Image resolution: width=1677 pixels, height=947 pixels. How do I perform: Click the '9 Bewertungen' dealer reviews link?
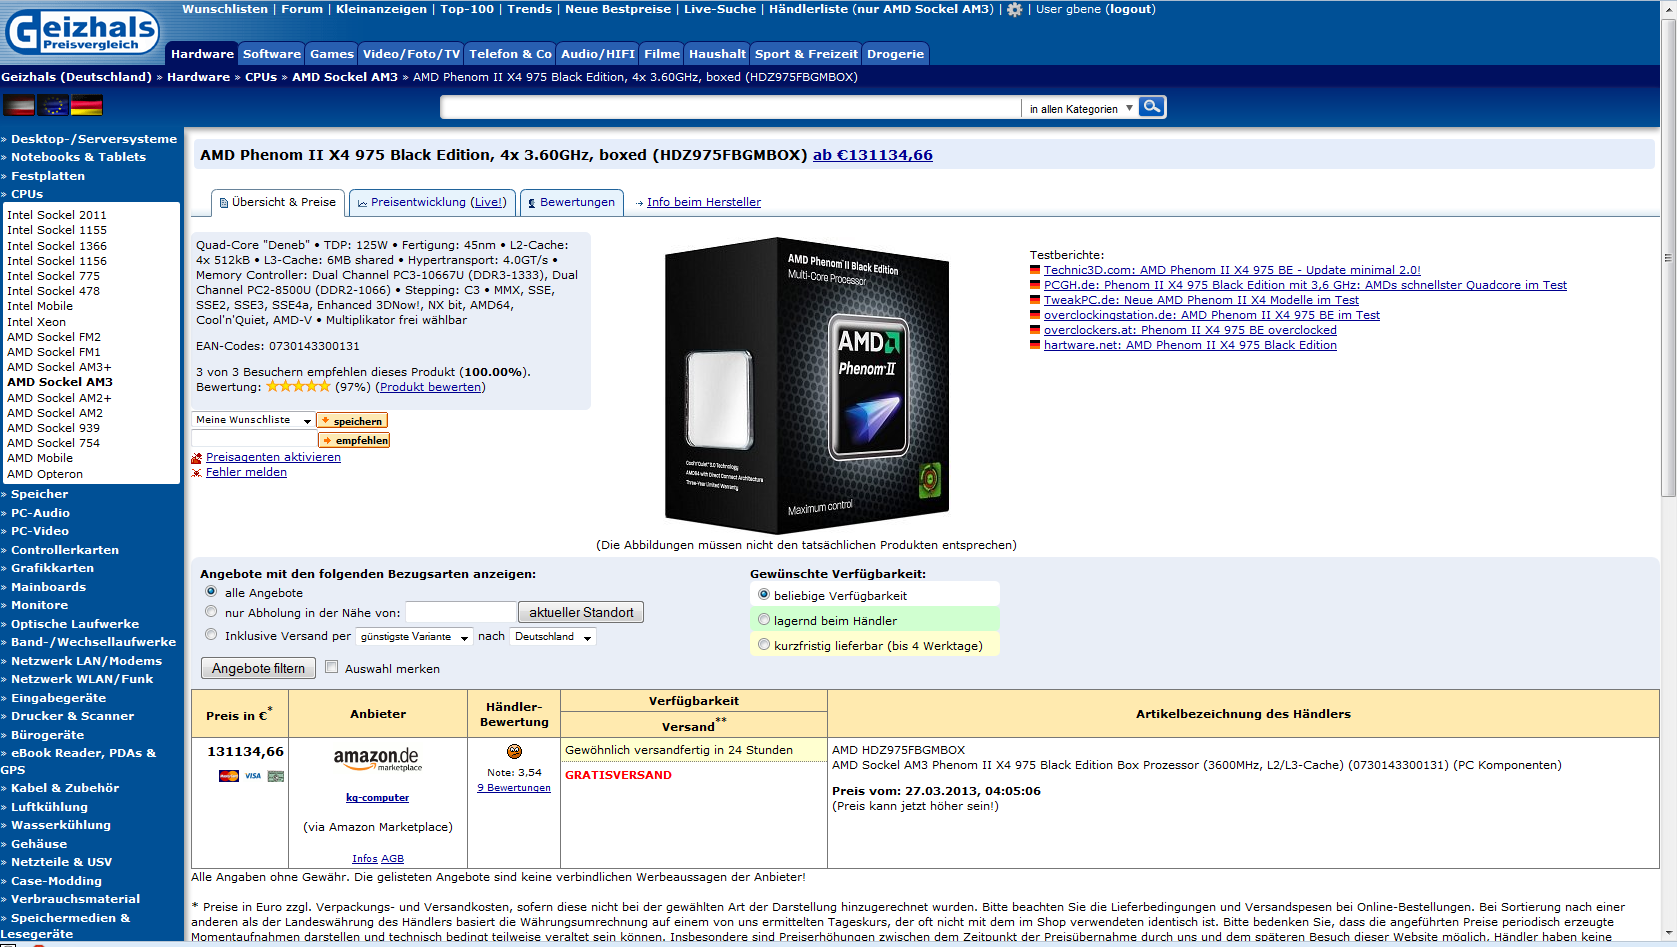point(514,788)
